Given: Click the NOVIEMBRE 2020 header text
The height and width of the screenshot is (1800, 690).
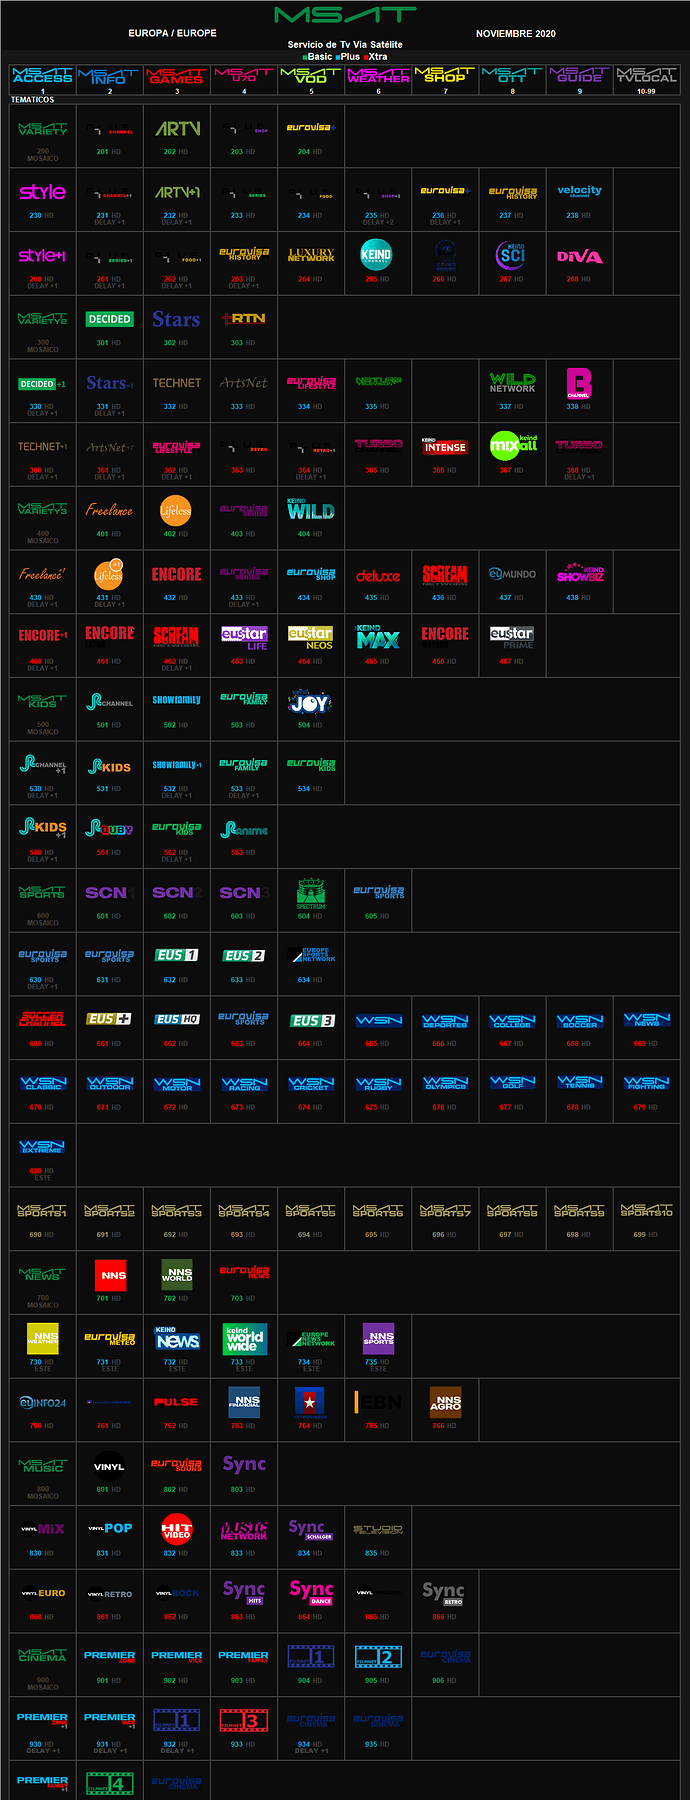Looking at the screenshot, I should point(516,34).
